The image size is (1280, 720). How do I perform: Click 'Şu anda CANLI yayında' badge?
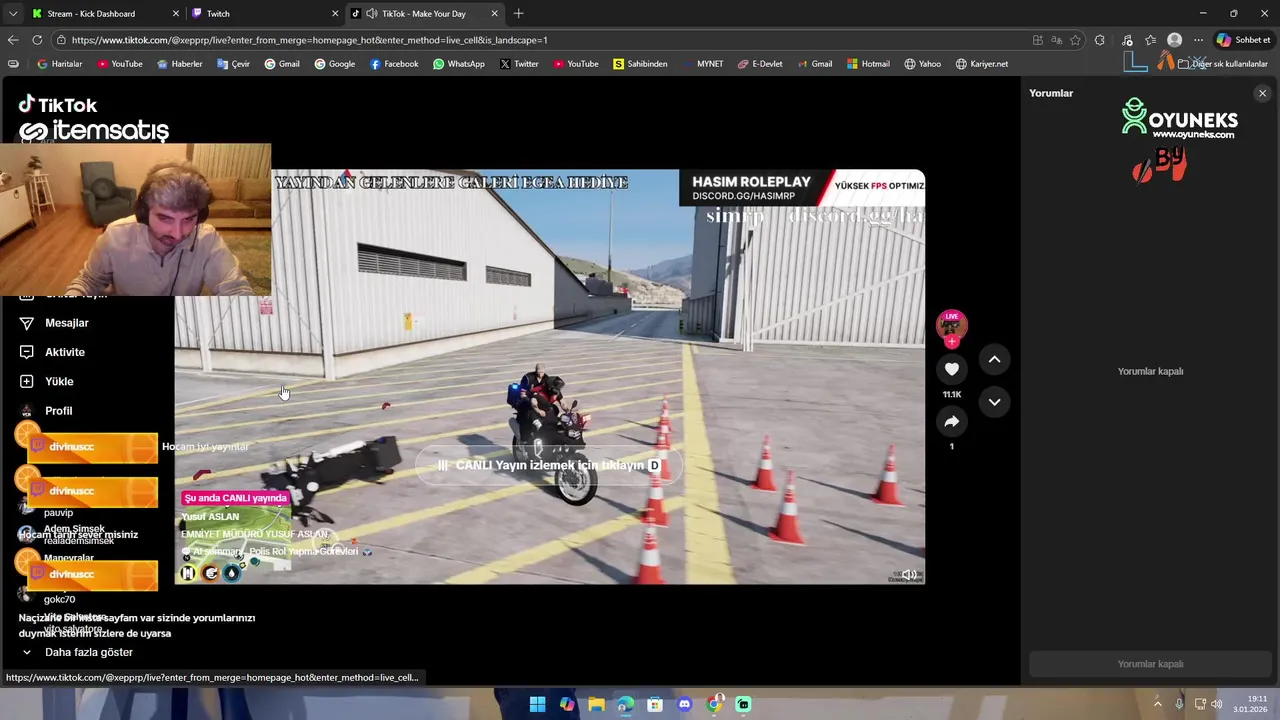point(235,498)
